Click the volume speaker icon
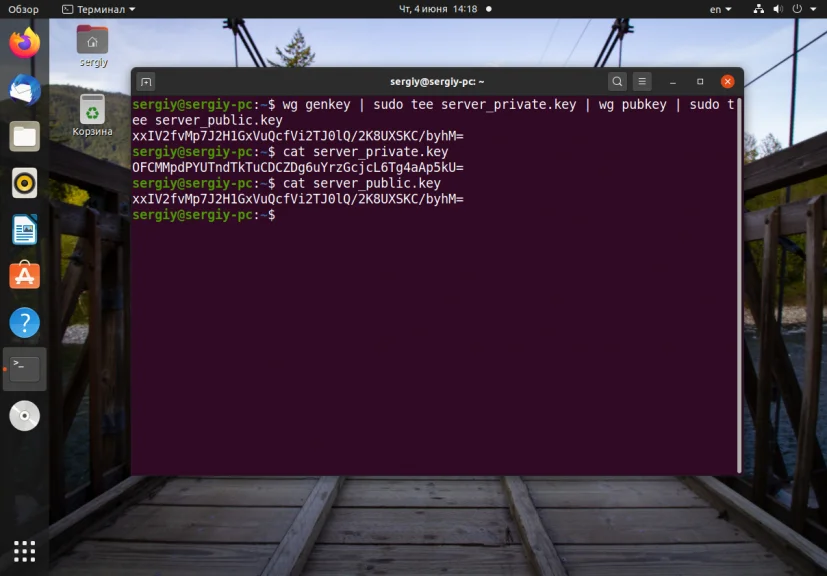This screenshot has height=576, width=827. coord(778,9)
